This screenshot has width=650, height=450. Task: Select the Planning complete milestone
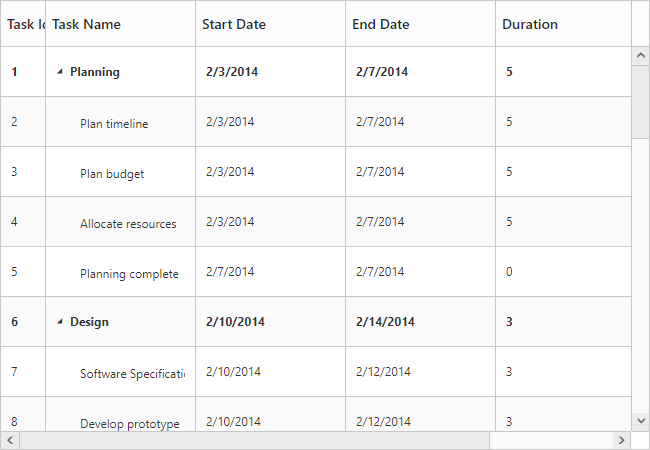(x=129, y=274)
